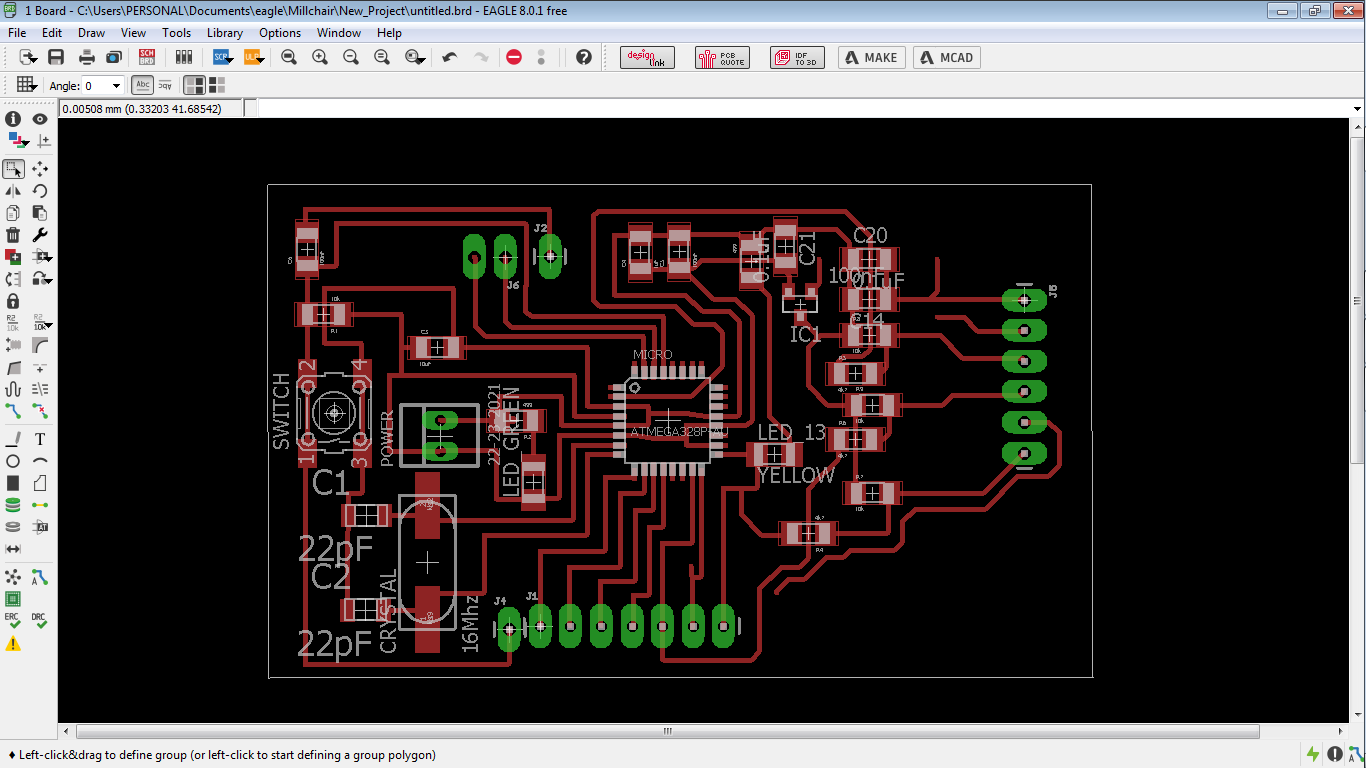Image resolution: width=1366 pixels, height=768 pixels.
Task: Select the Show (eye) tool
Action: point(40,119)
